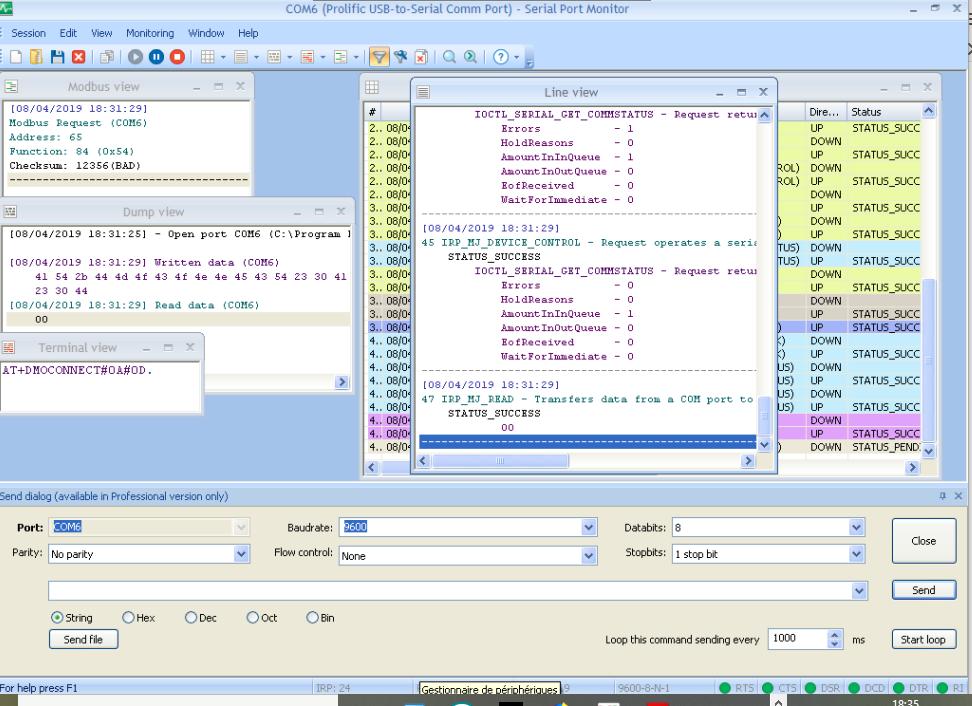Click the Dump view panel title icon
Image resolution: width=972 pixels, height=706 pixels.
pos(10,212)
